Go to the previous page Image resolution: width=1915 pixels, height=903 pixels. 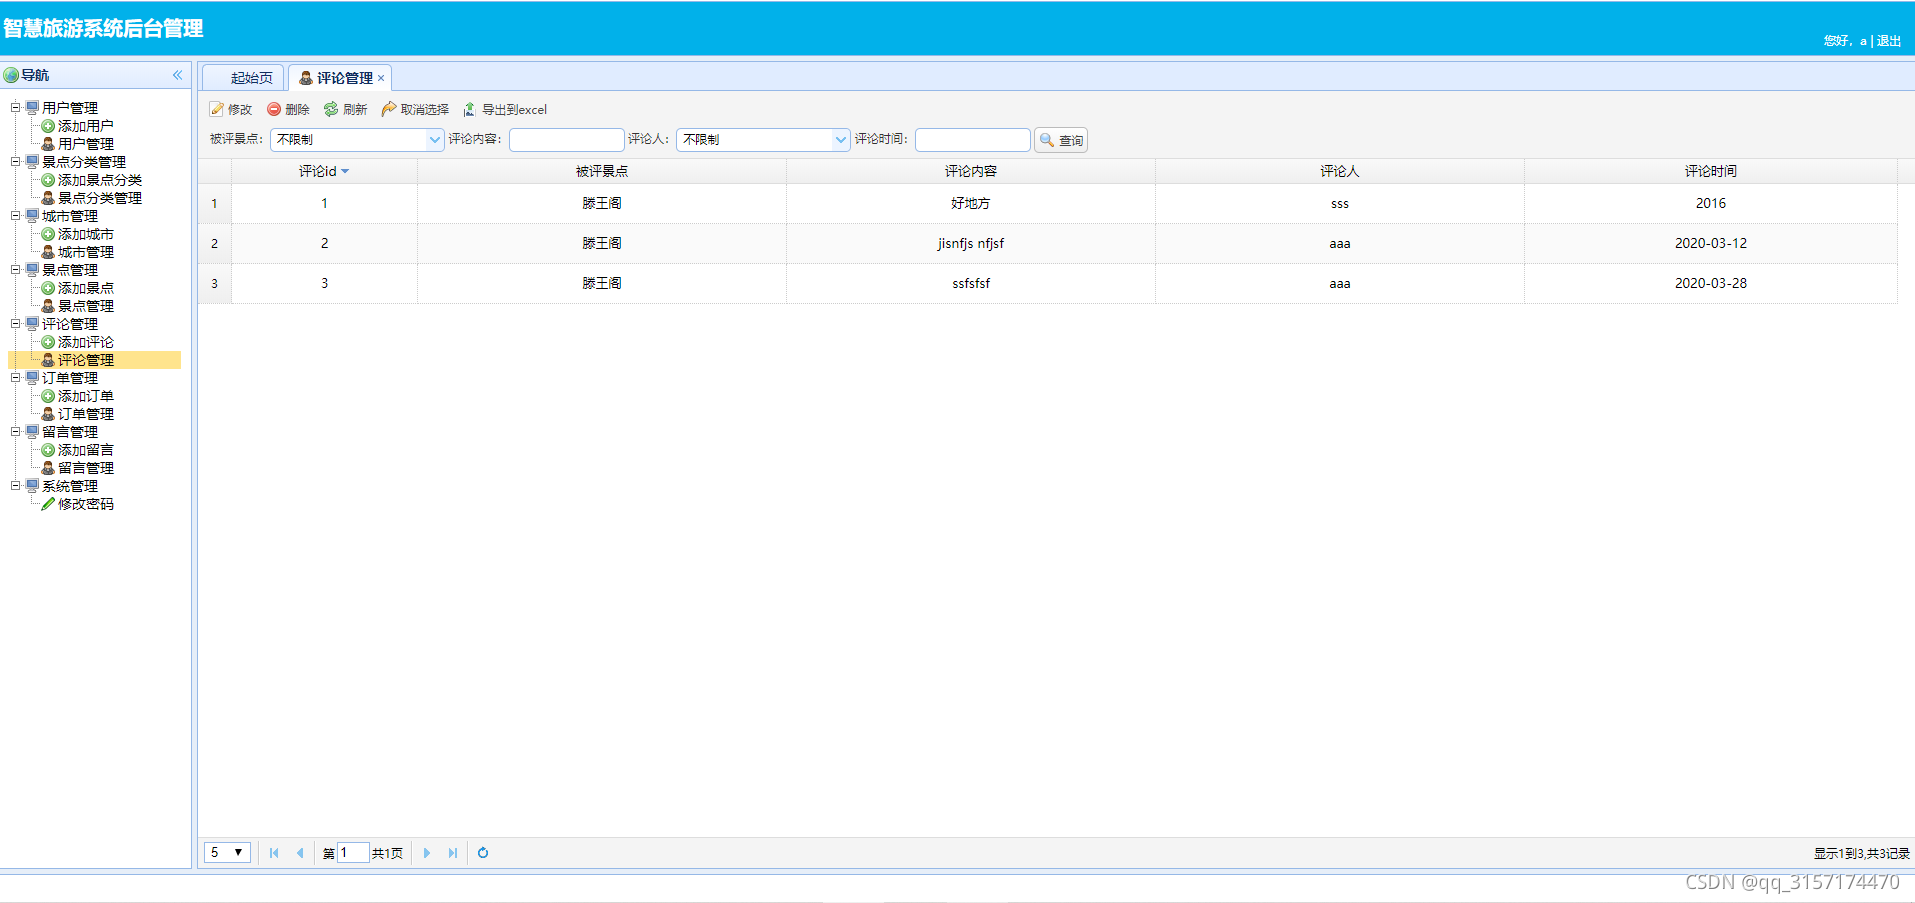(300, 853)
